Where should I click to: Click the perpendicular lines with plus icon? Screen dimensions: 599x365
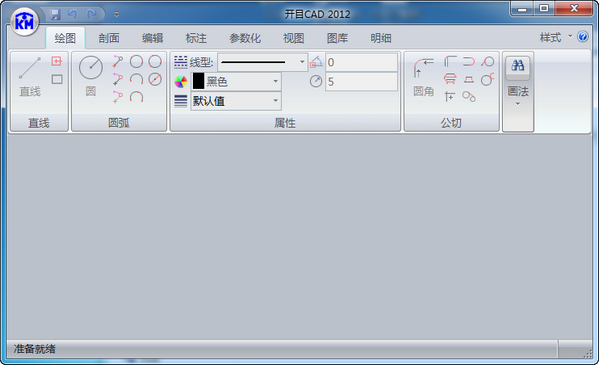[x=450, y=97]
